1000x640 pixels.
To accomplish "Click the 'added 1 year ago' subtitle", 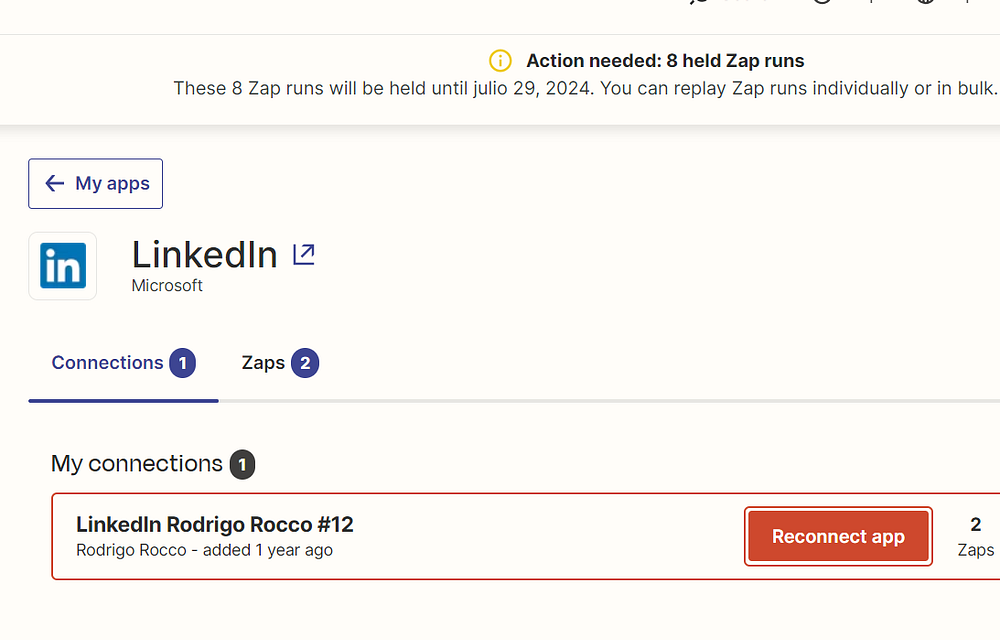I will pos(268,550).
